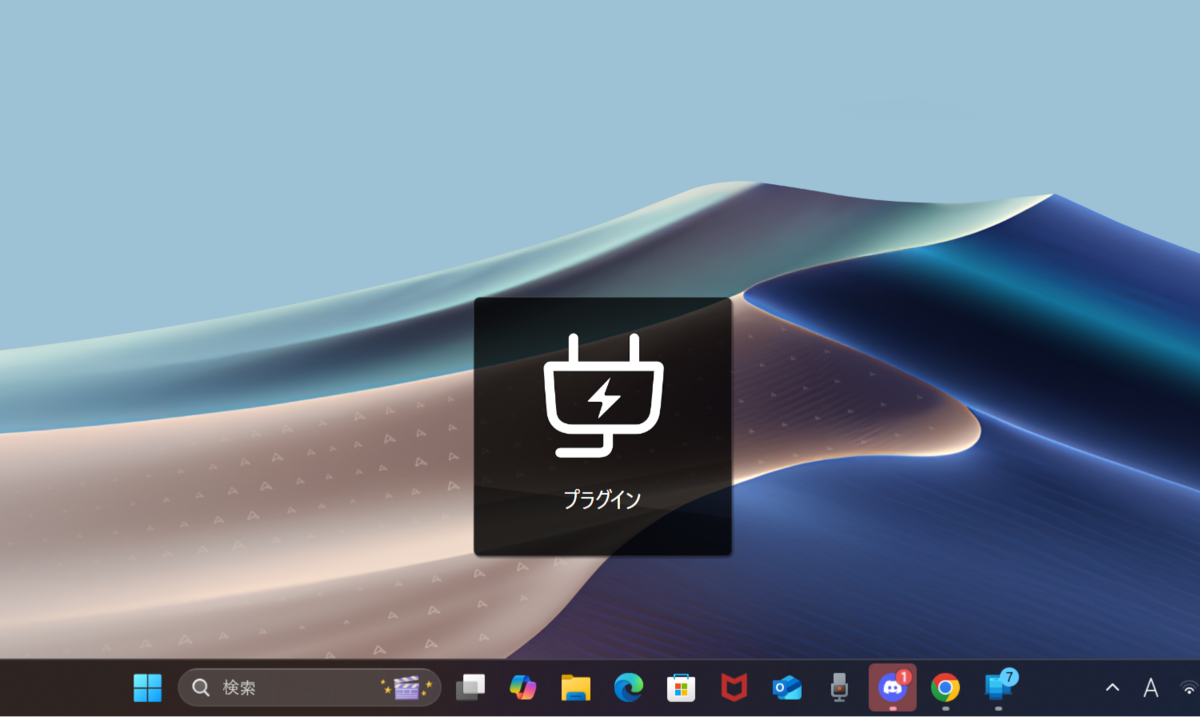The width and height of the screenshot is (1200, 726).
Task: Toggle the IME input mode A indicator
Action: pos(1151,688)
